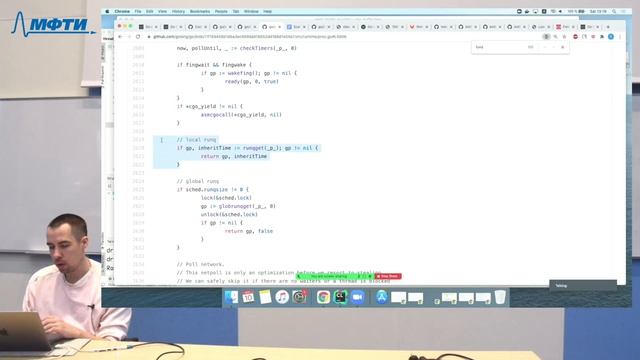This screenshot has height=360, width=640.
Task: Launch Music from the Dock
Action: tap(282, 297)
